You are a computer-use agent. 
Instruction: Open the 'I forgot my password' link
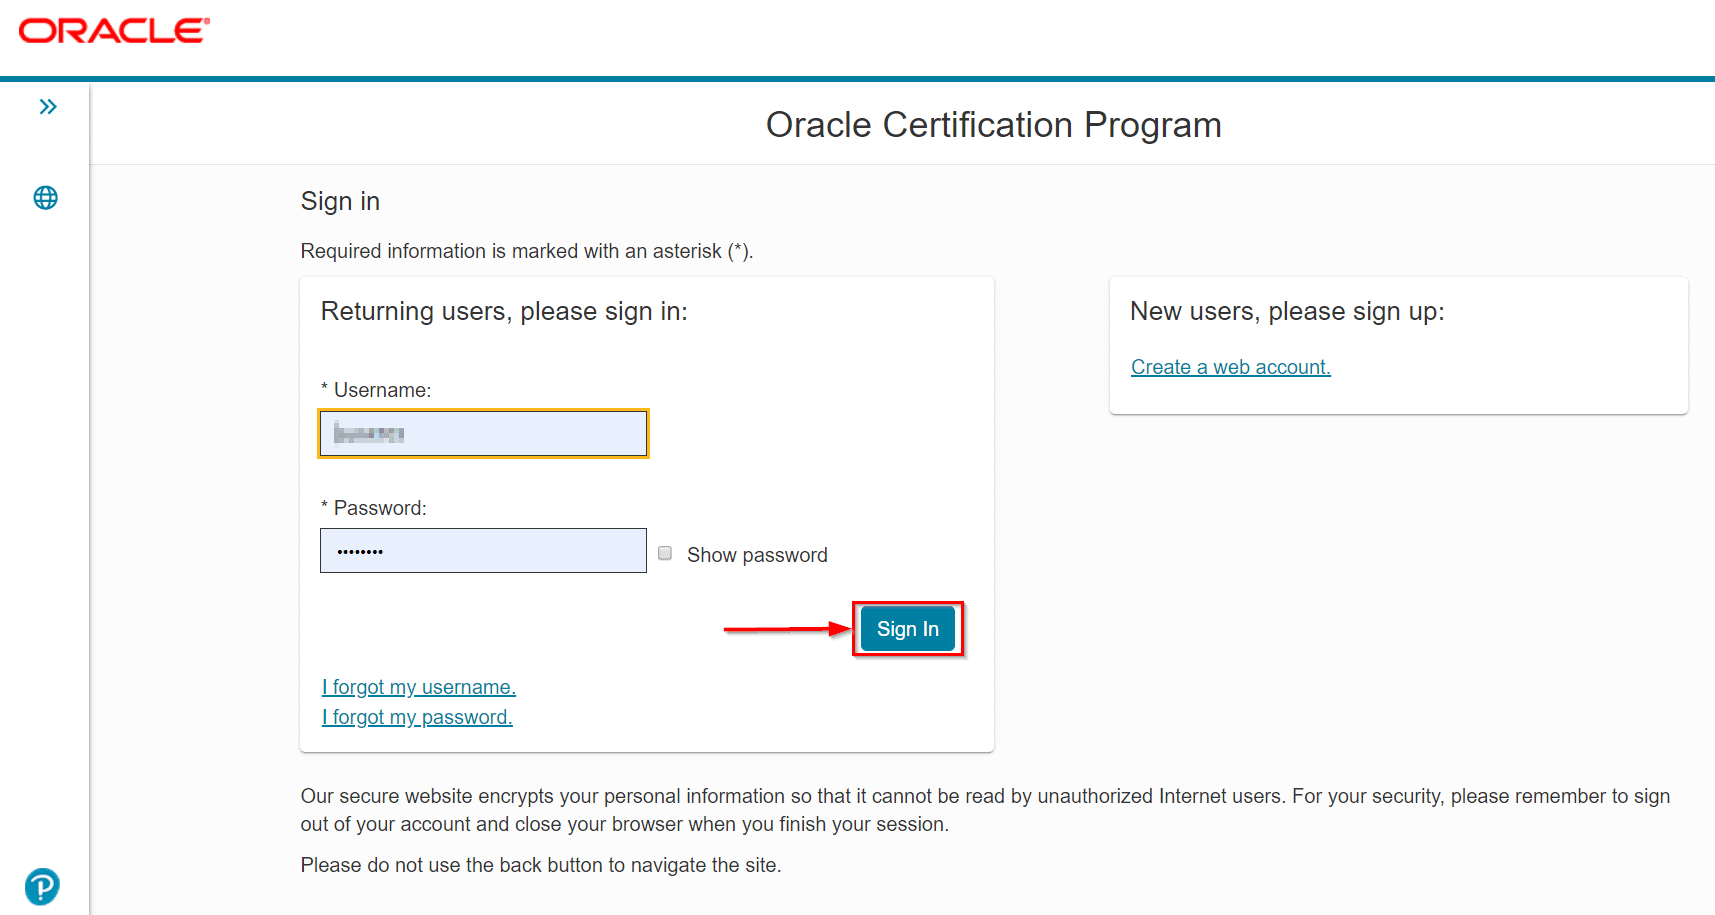point(416,717)
